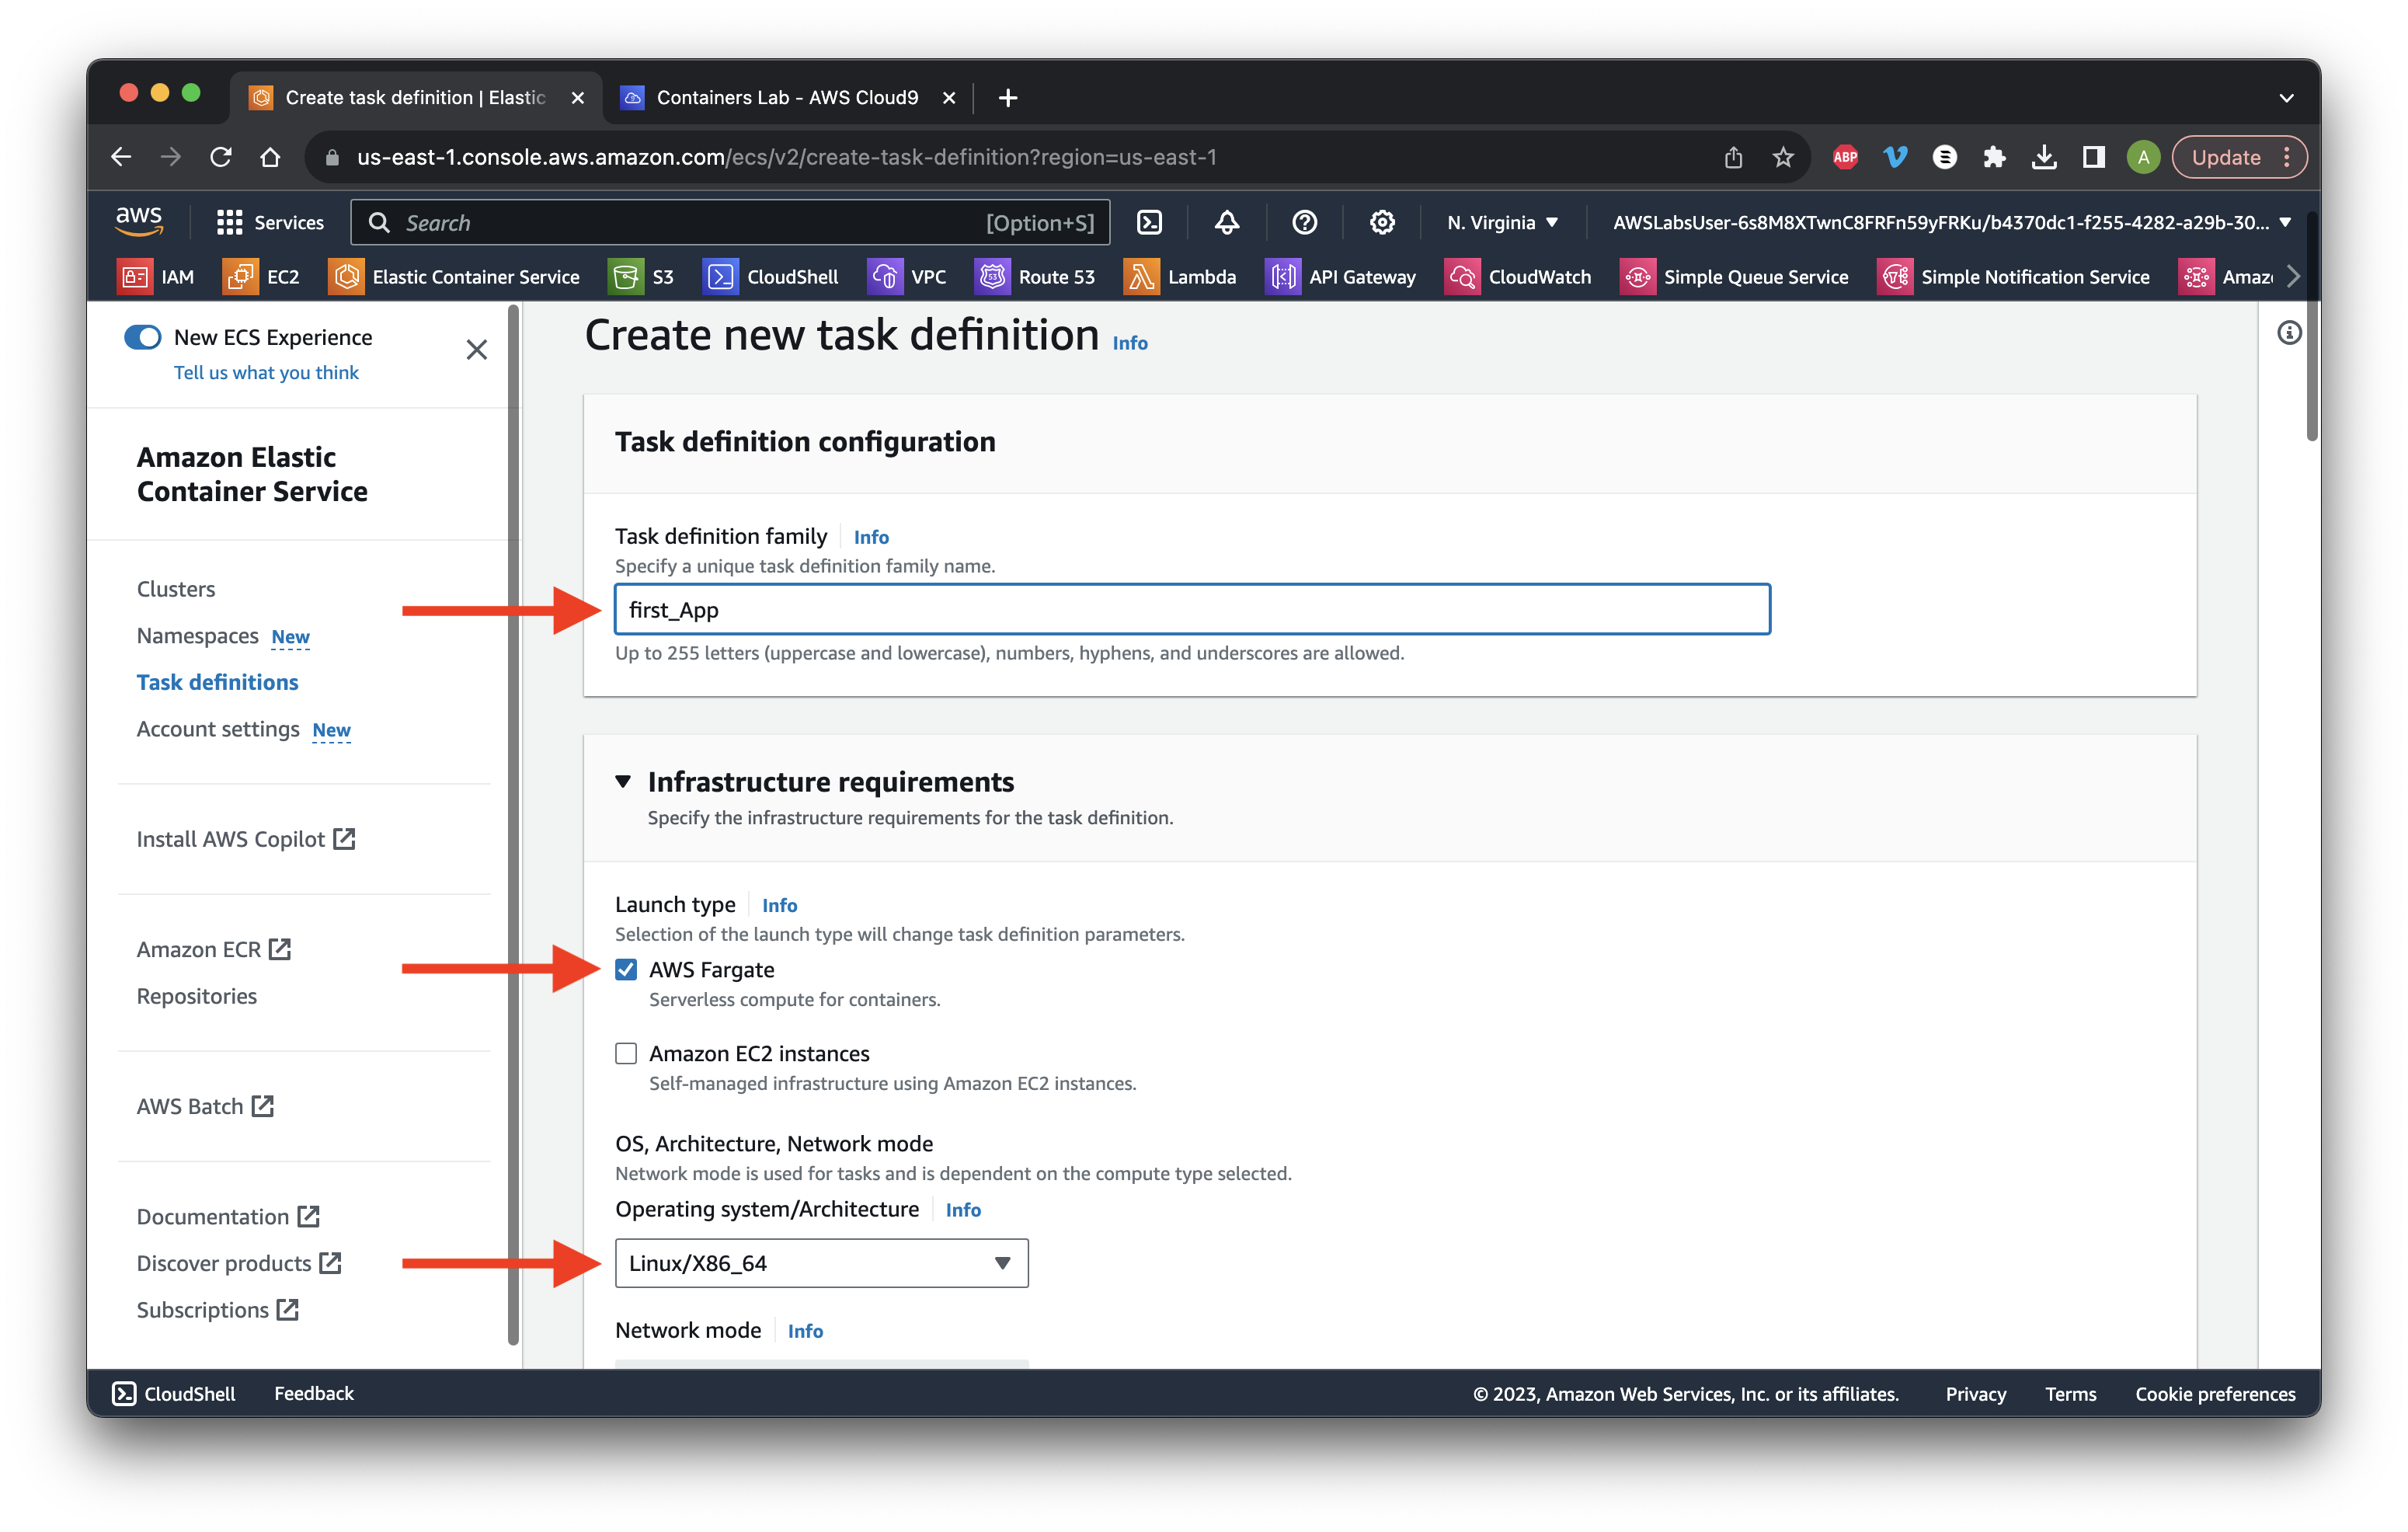Open the Route 53 shortcut

1035,277
